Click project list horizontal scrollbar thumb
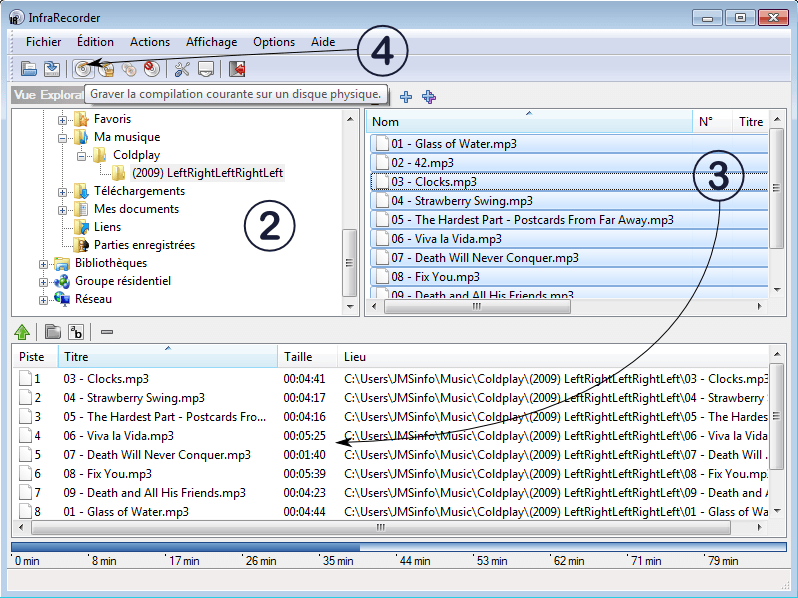798x598 pixels. coord(381,528)
